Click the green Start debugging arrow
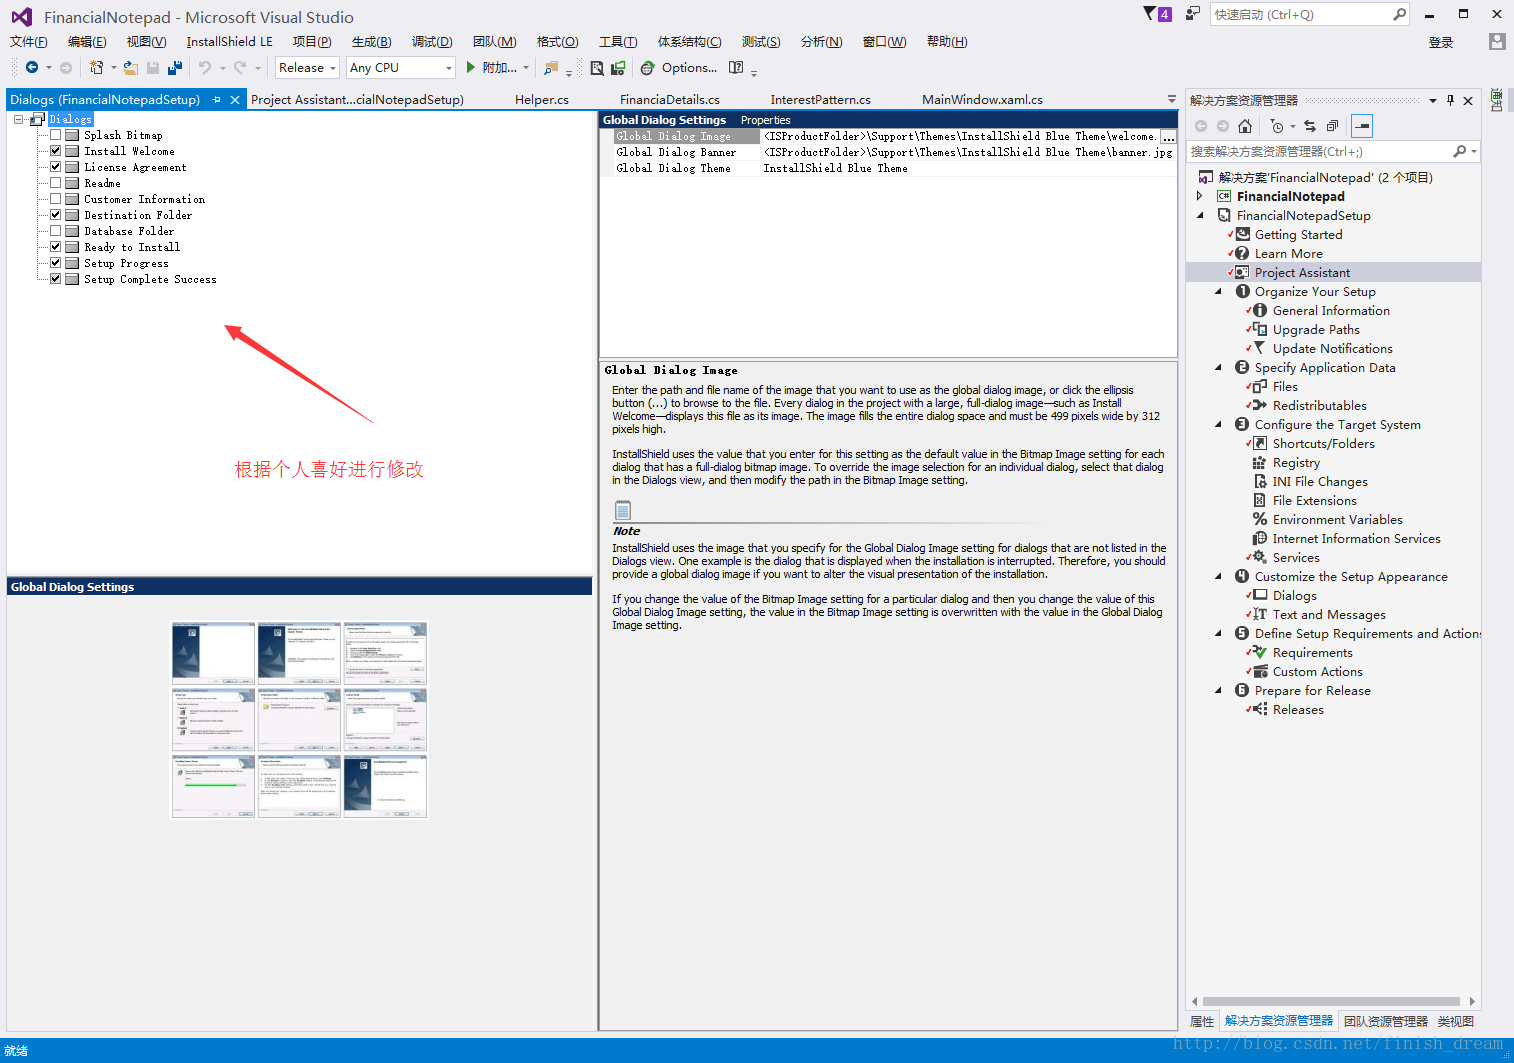This screenshot has width=1514, height=1063. click(470, 67)
